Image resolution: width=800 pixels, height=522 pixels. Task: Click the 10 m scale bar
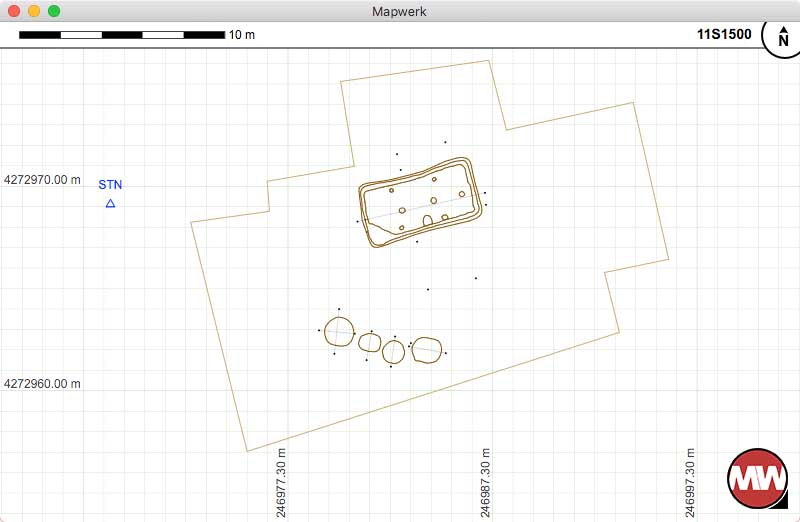pos(122,35)
